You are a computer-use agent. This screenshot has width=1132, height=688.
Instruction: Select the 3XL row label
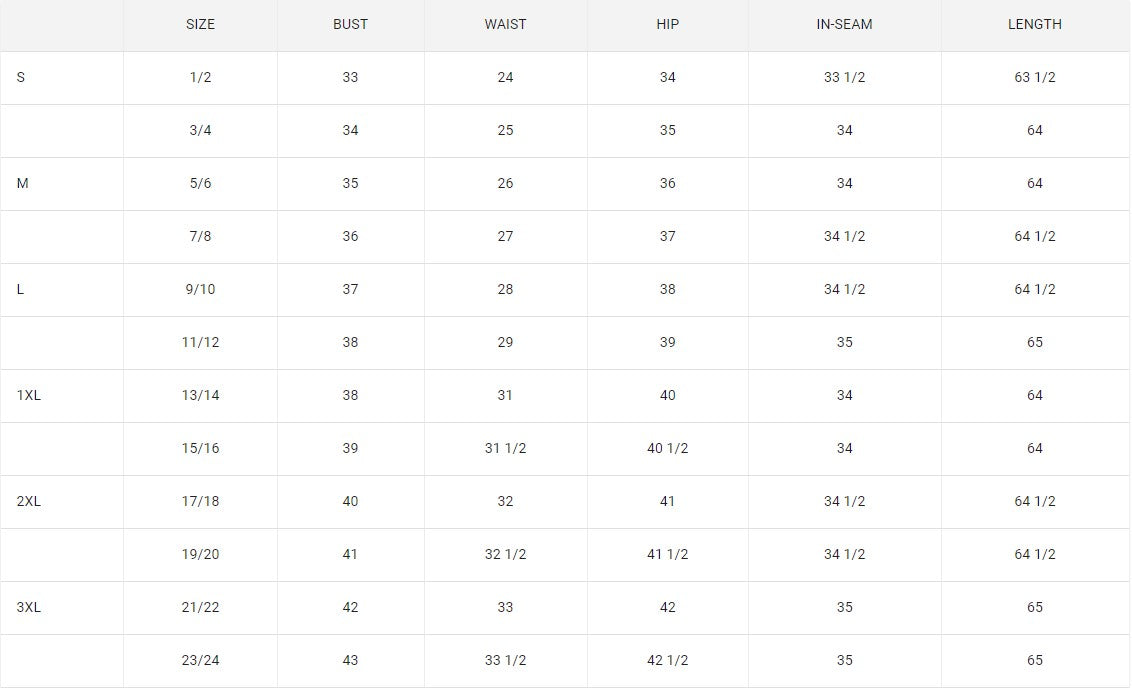coord(29,607)
